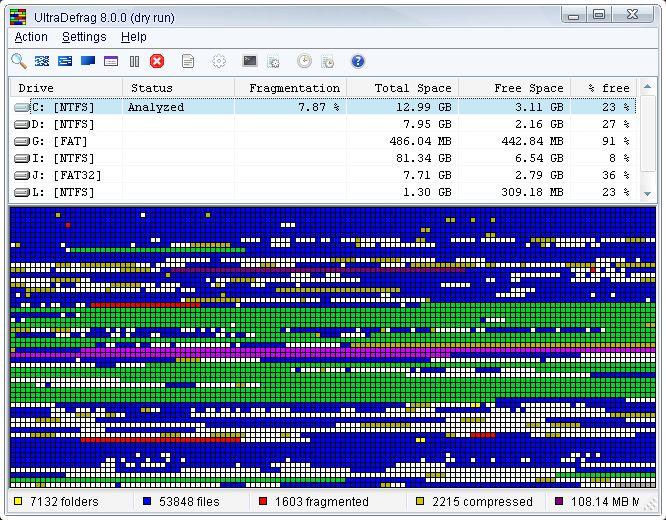The image size is (666, 520).
Task: Click the Analyzed status cell
Action: pos(156,107)
